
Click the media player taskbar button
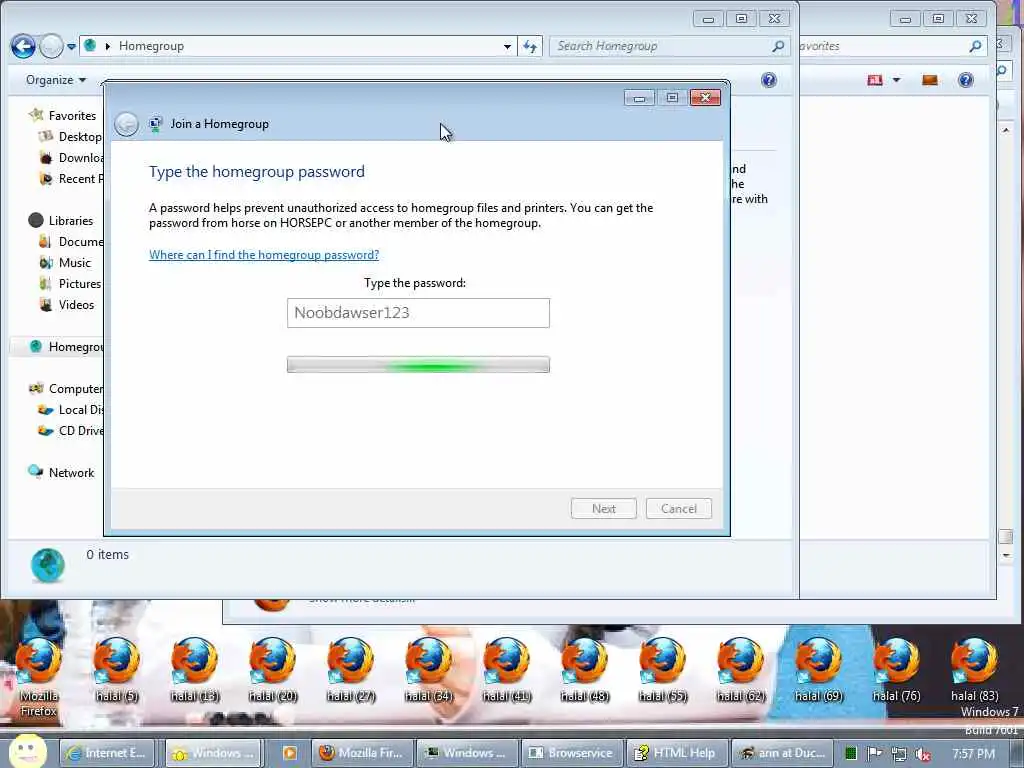[x=289, y=753]
